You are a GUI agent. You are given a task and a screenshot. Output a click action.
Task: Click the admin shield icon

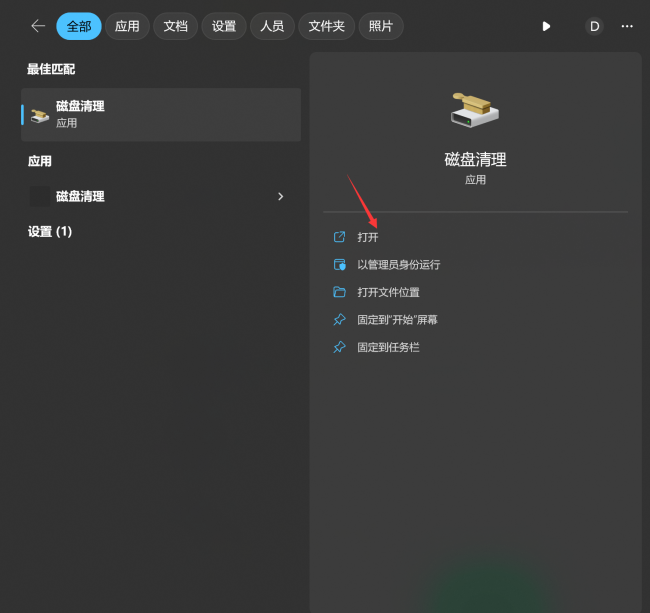pyautogui.click(x=340, y=264)
